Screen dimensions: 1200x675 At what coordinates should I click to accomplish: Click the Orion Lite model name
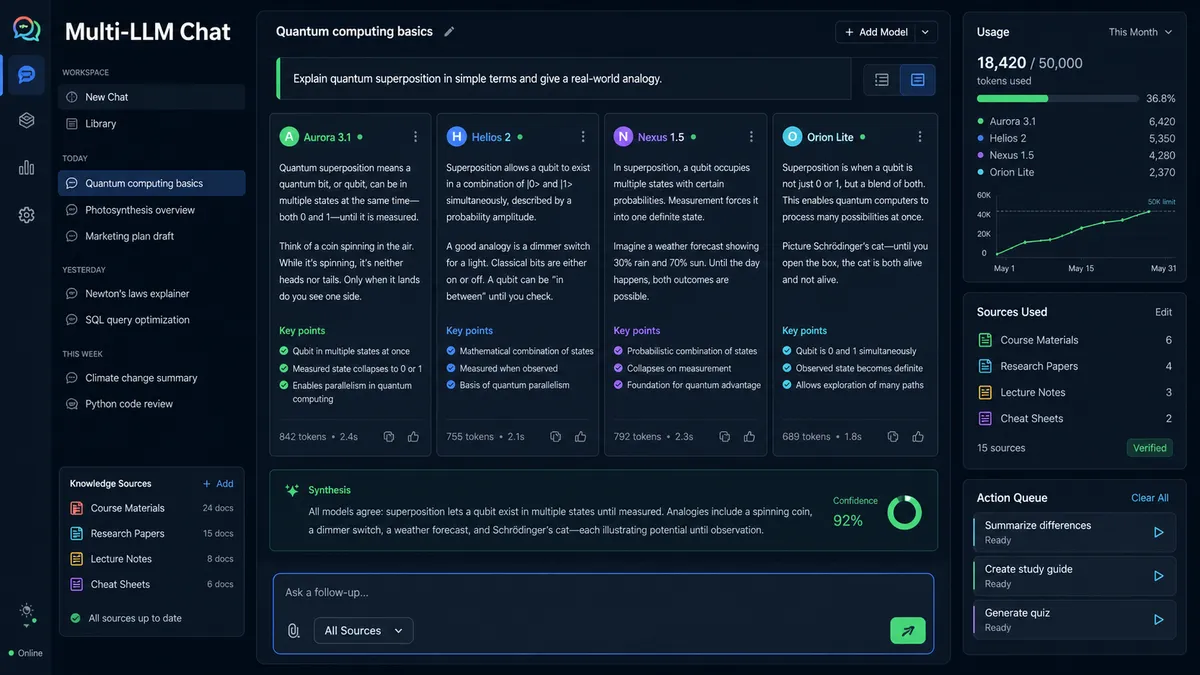[829, 137]
